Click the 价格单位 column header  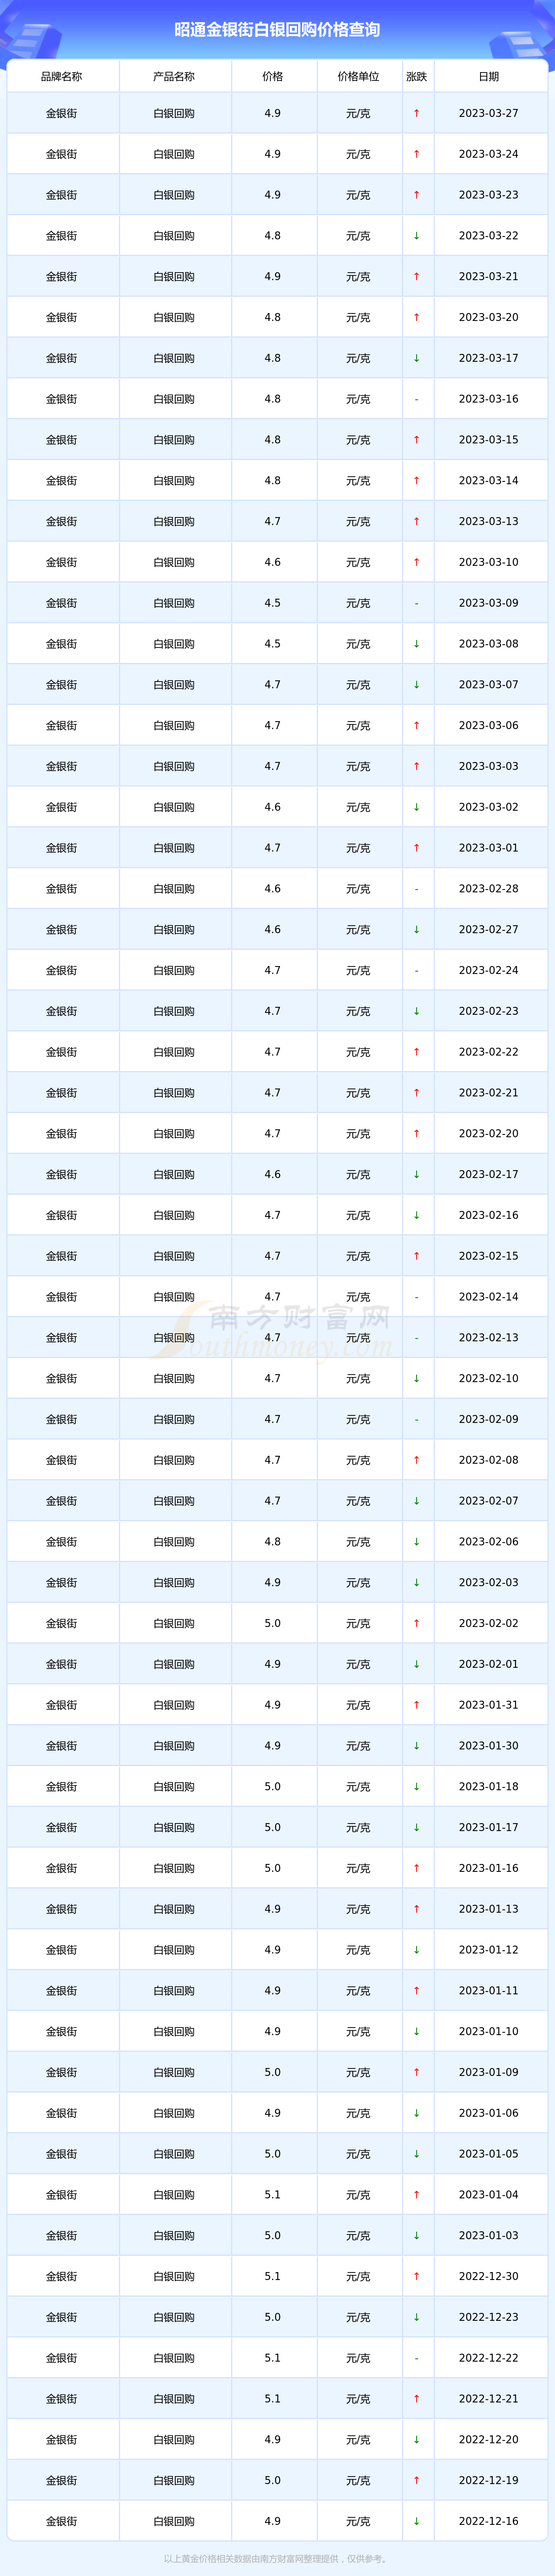[x=358, y=76]
